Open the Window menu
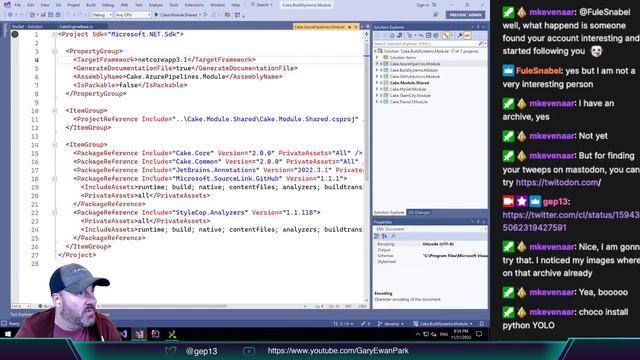Screen dimensions: 640x360 pos(218,5)
